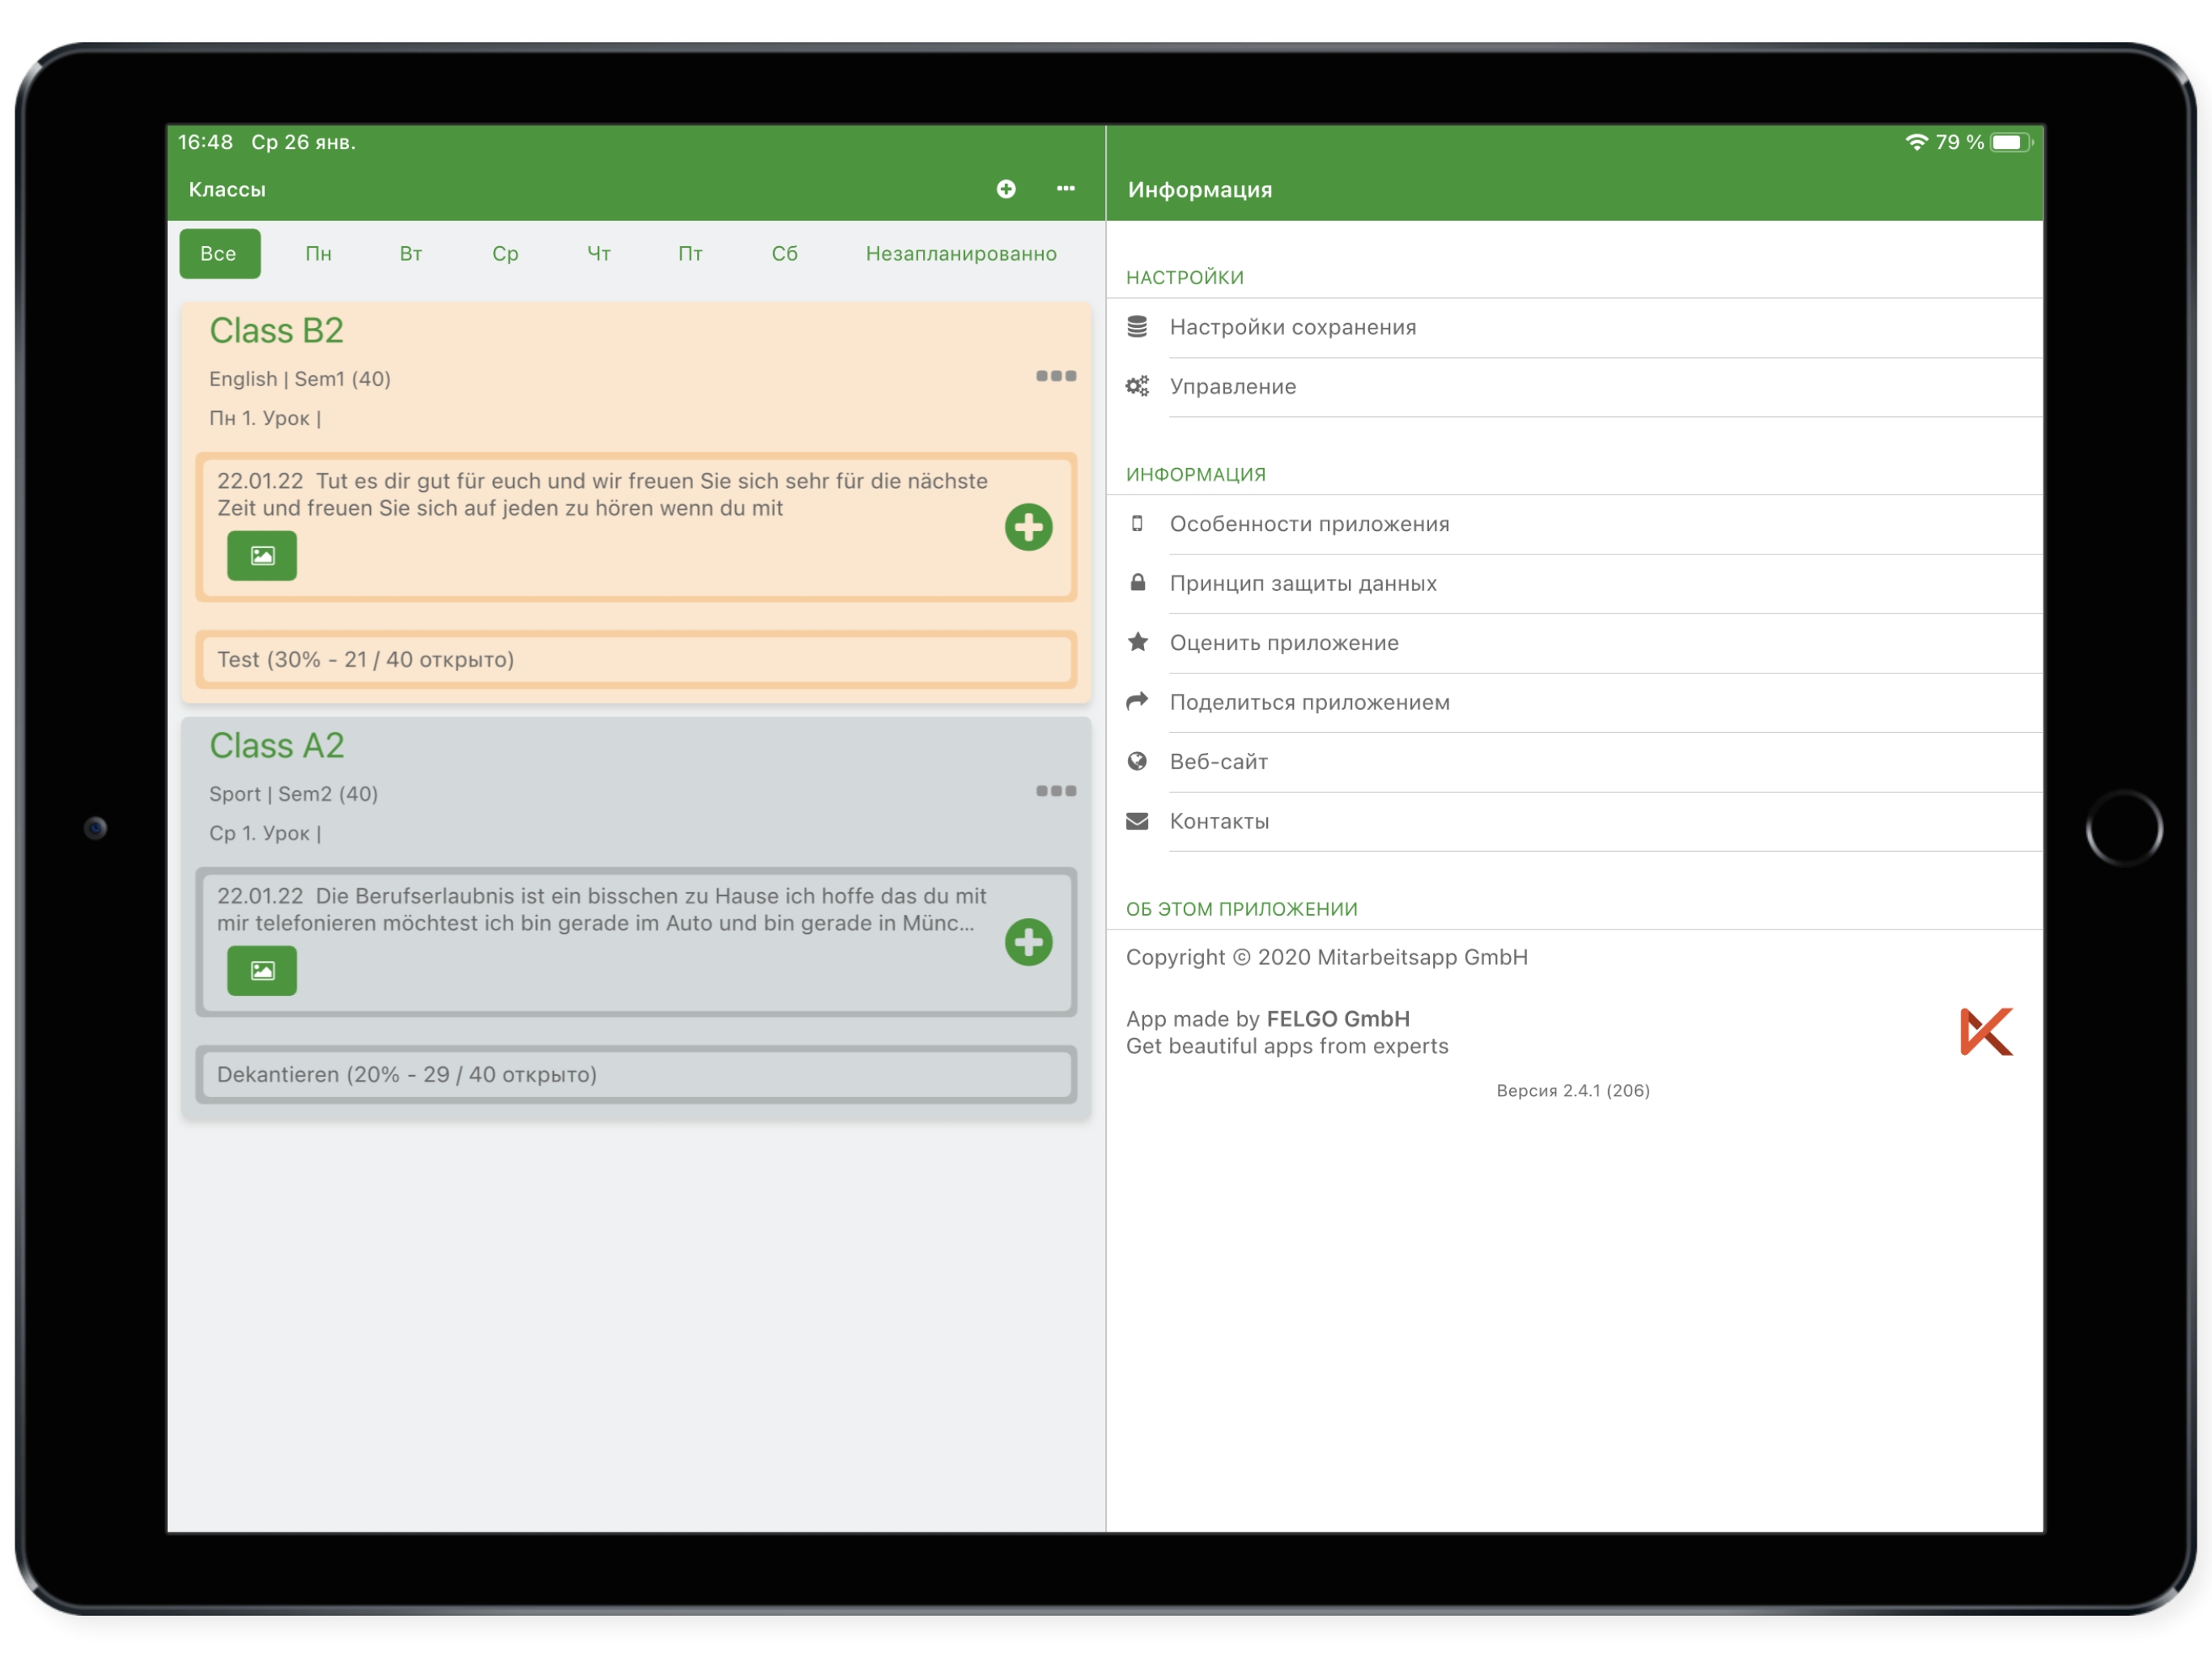2212x1658 pixels.
Task: Open Class A2 three-dots options
Action: pyautogui.click(x=1055, y=791)
